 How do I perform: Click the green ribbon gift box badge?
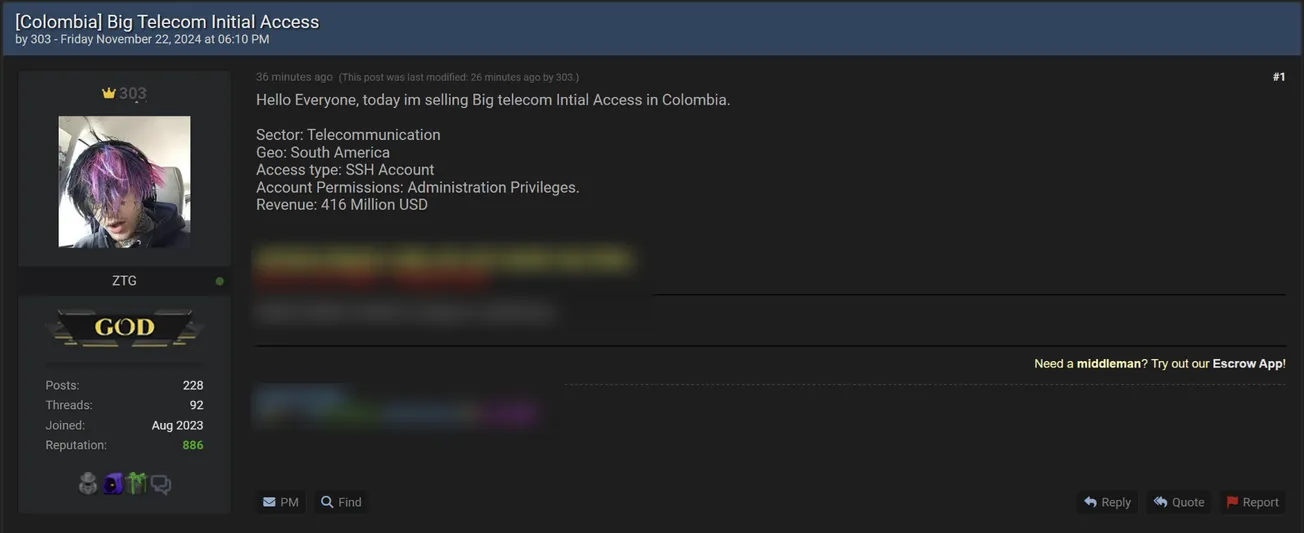pyautogui.click(x=136, y=484)
